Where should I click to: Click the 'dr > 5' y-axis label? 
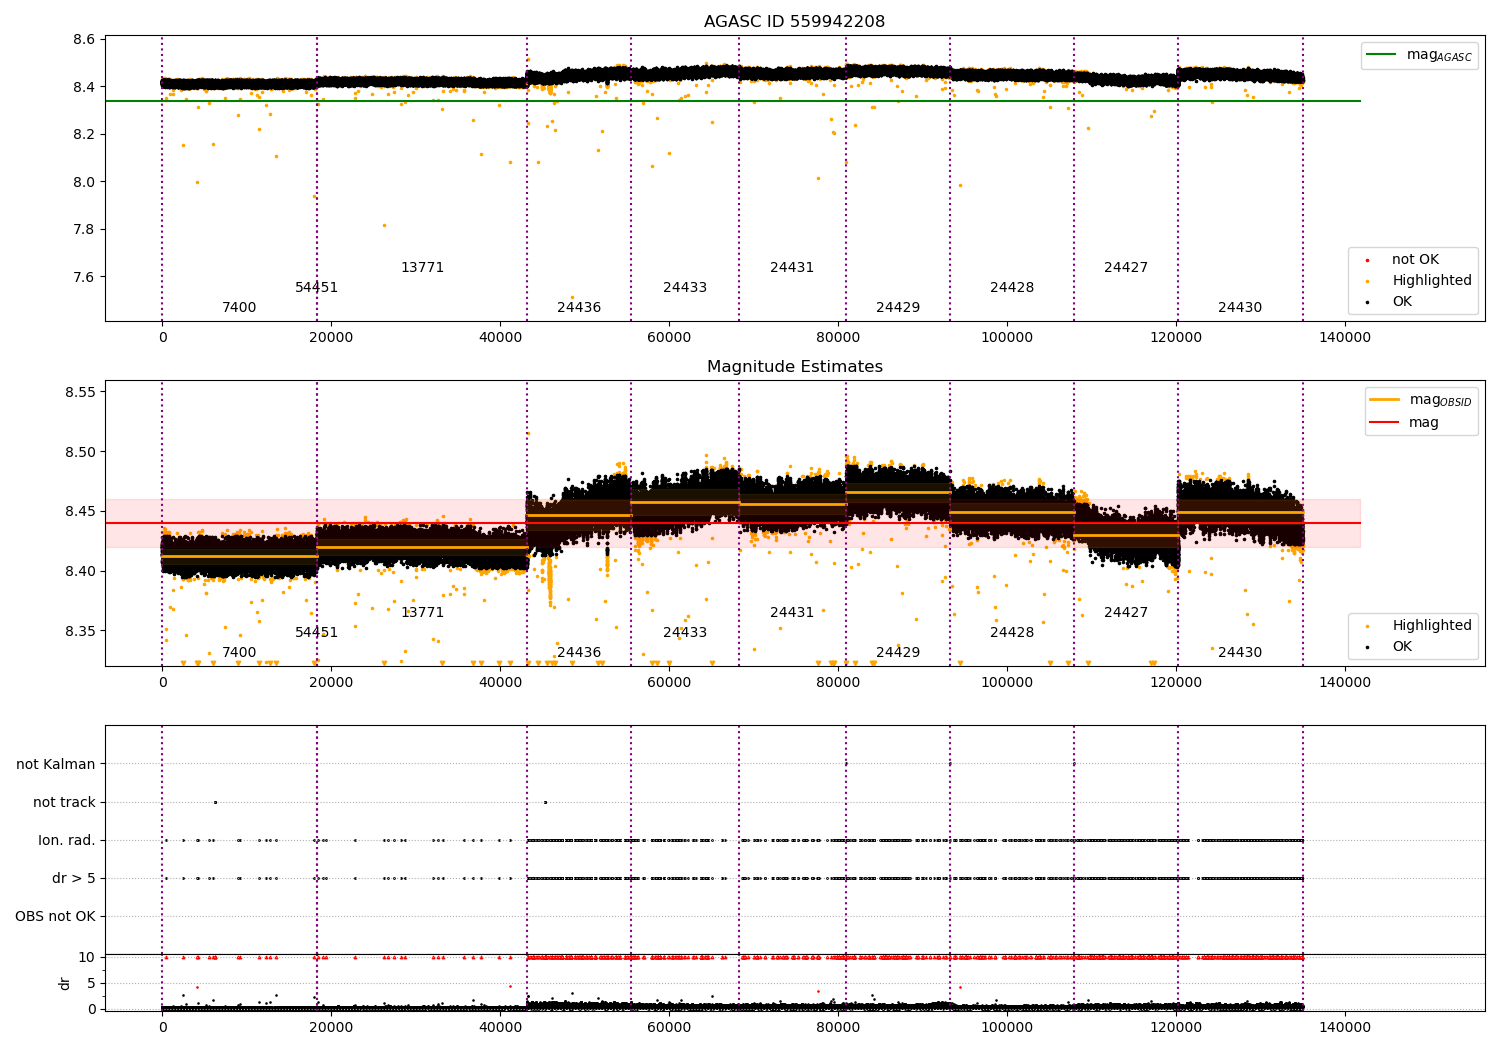coord(74,879)
